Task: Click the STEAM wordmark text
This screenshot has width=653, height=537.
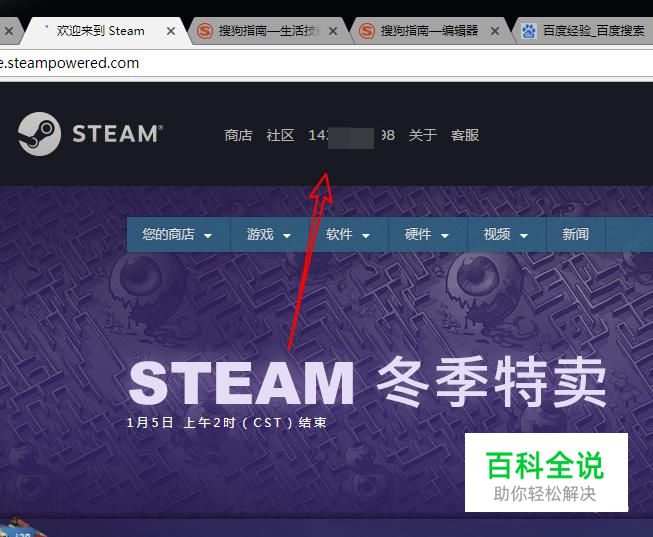Action: coord(117,134)
